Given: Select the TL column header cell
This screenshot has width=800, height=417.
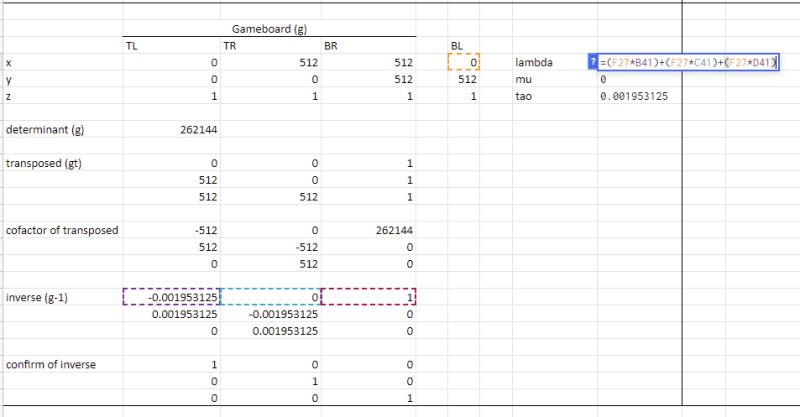Looking at the screenshot, I should 172,45.
